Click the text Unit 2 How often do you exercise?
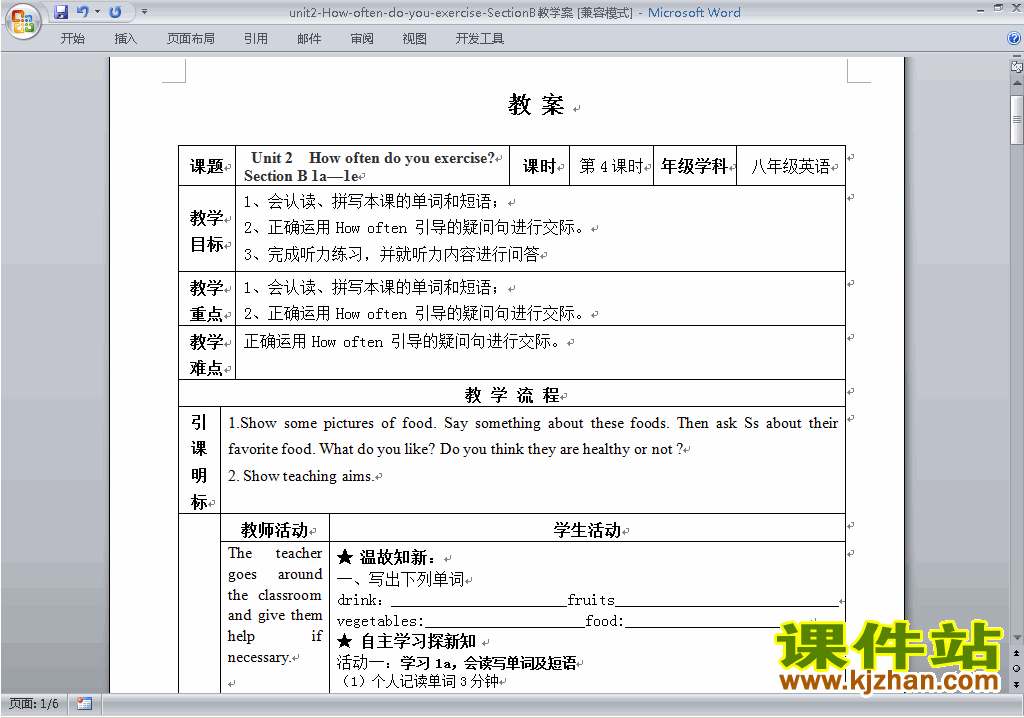Image resolution: width=1024 pixels, height=718 pixels. tap(373, 158)
